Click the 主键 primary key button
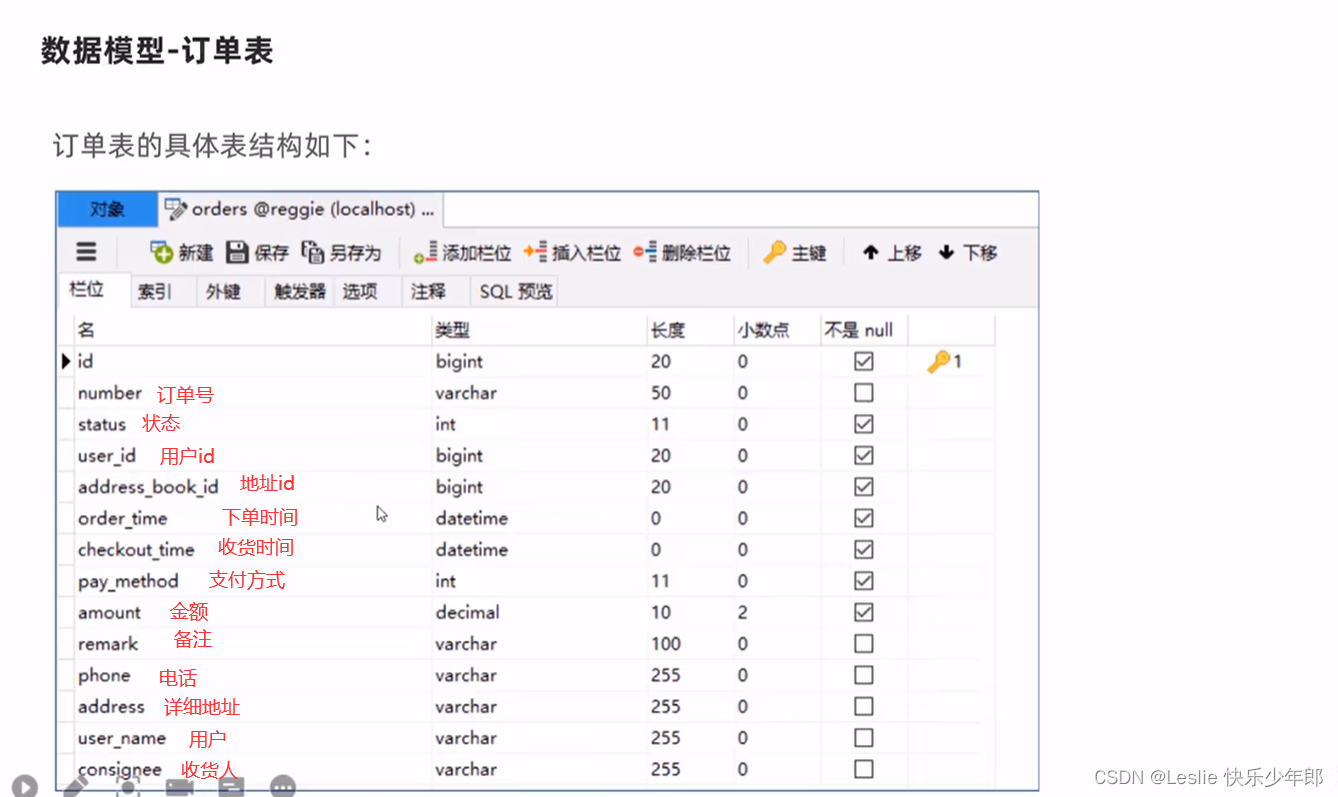Viewport: 1338px width, 797px height. (x=795, y=253)
